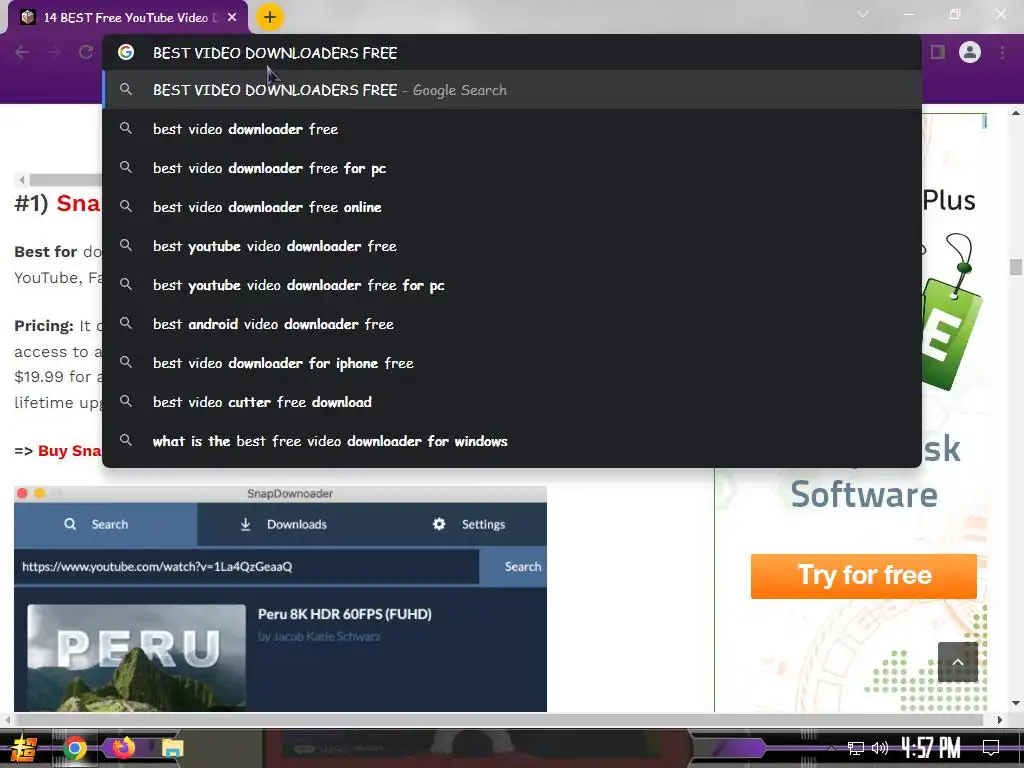Image resolution: width=1024 pixels, height=768 pixels.
Task: Click the table scroll-left arrow above the heading
Action: [x=22, y=180]
